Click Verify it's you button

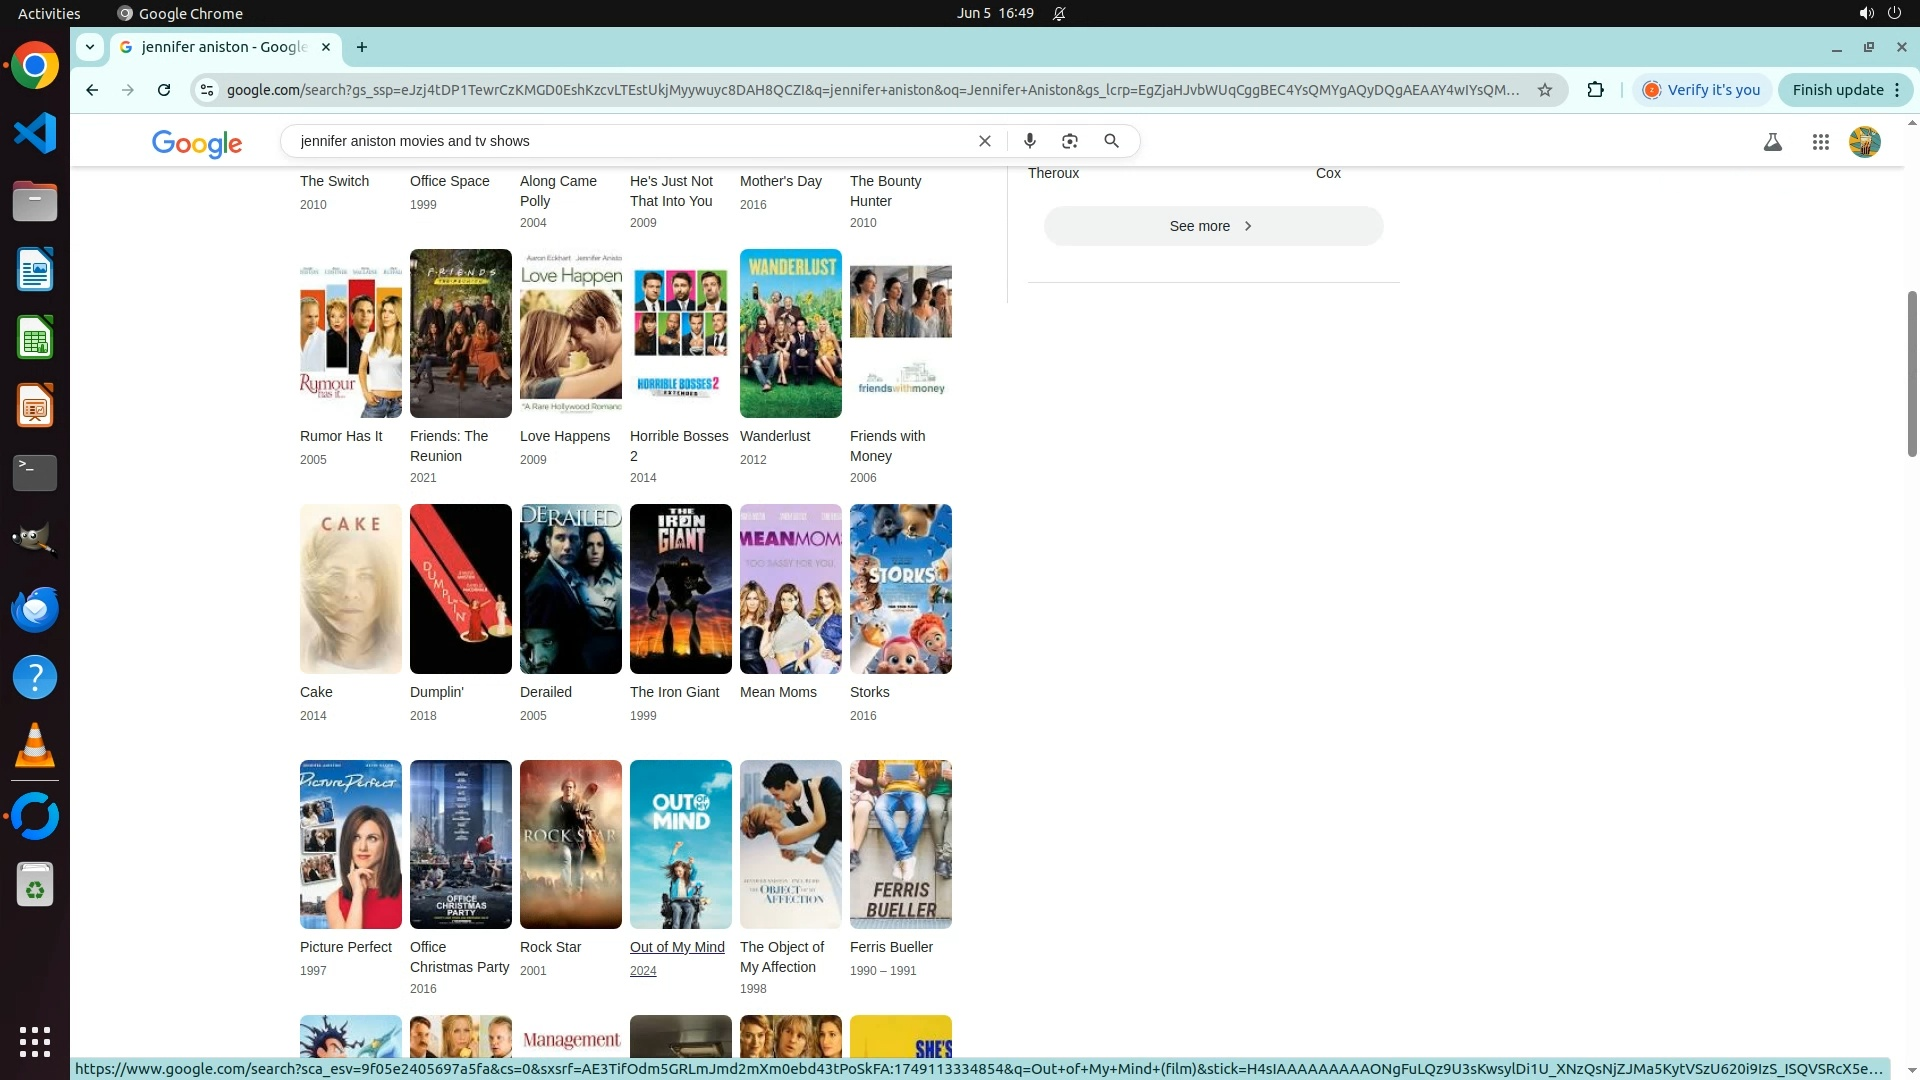[x=1702, y=90]
